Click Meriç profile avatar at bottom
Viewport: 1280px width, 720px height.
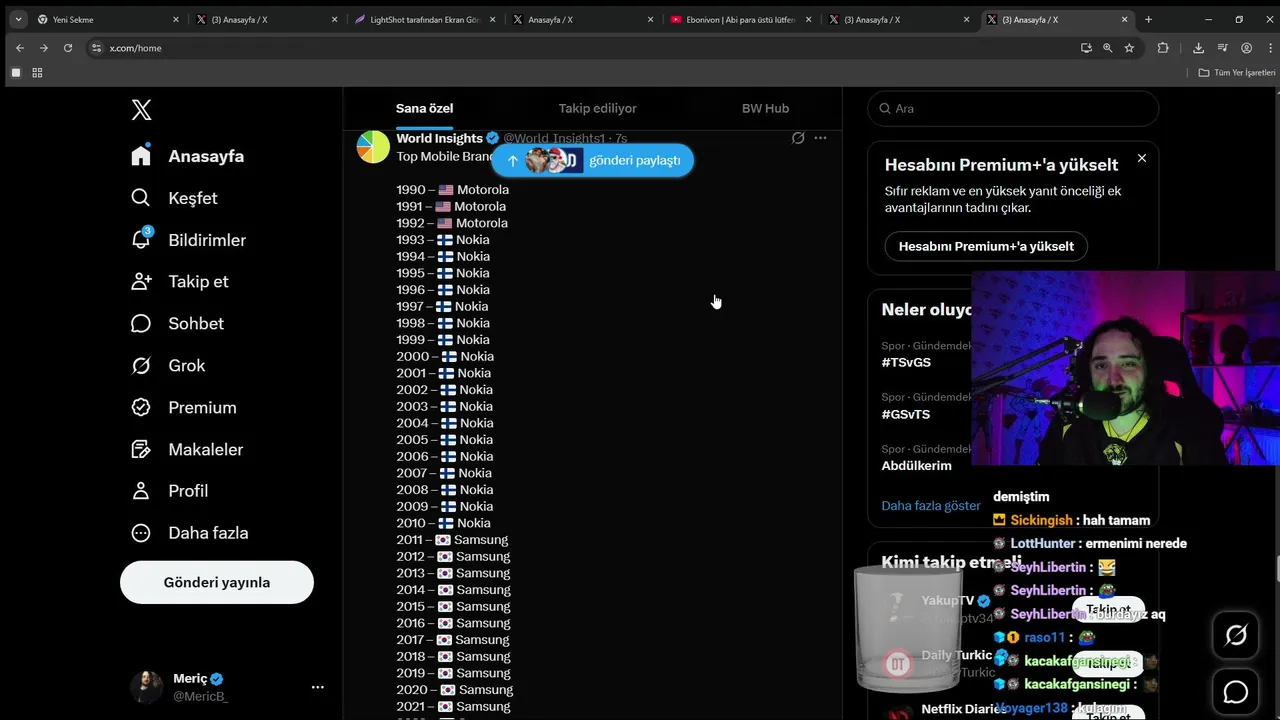point(146,687)
